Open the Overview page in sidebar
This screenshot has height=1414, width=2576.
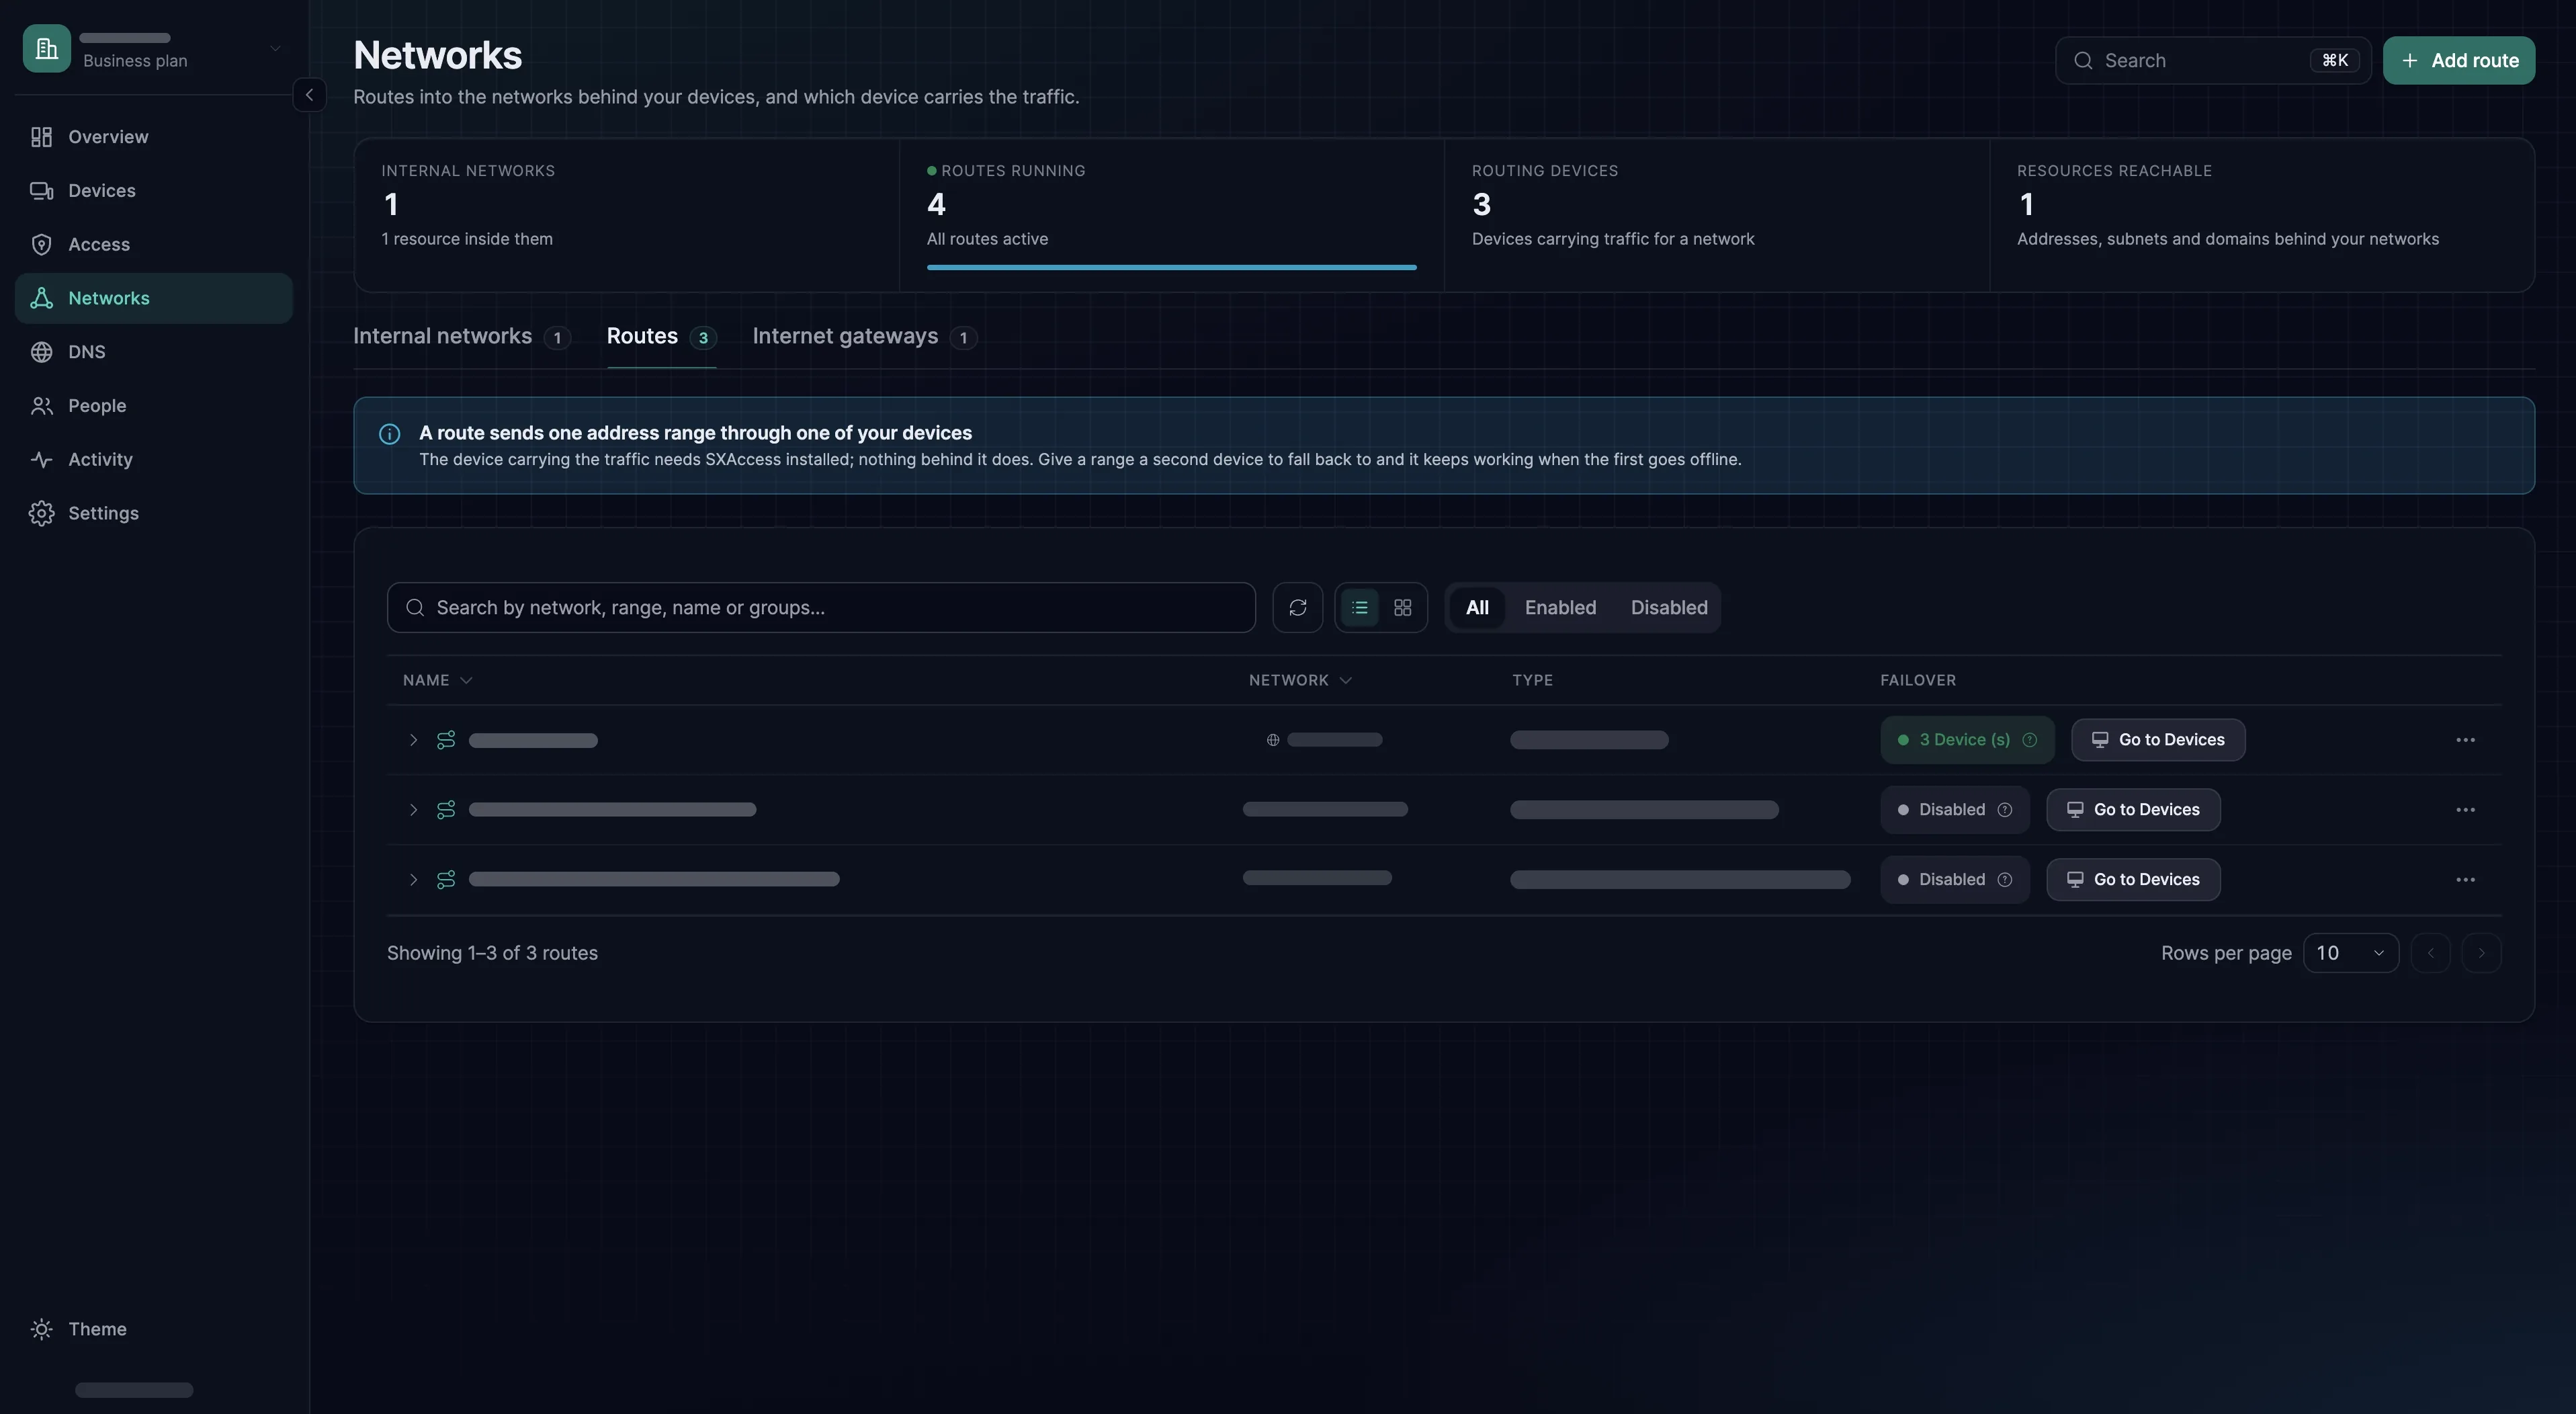(x=153, y=137)
